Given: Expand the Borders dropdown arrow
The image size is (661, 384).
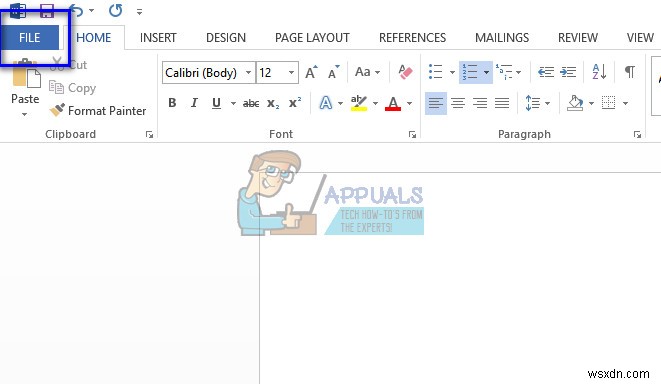Looking at the screenshot, I should click(x=625, y=103).
